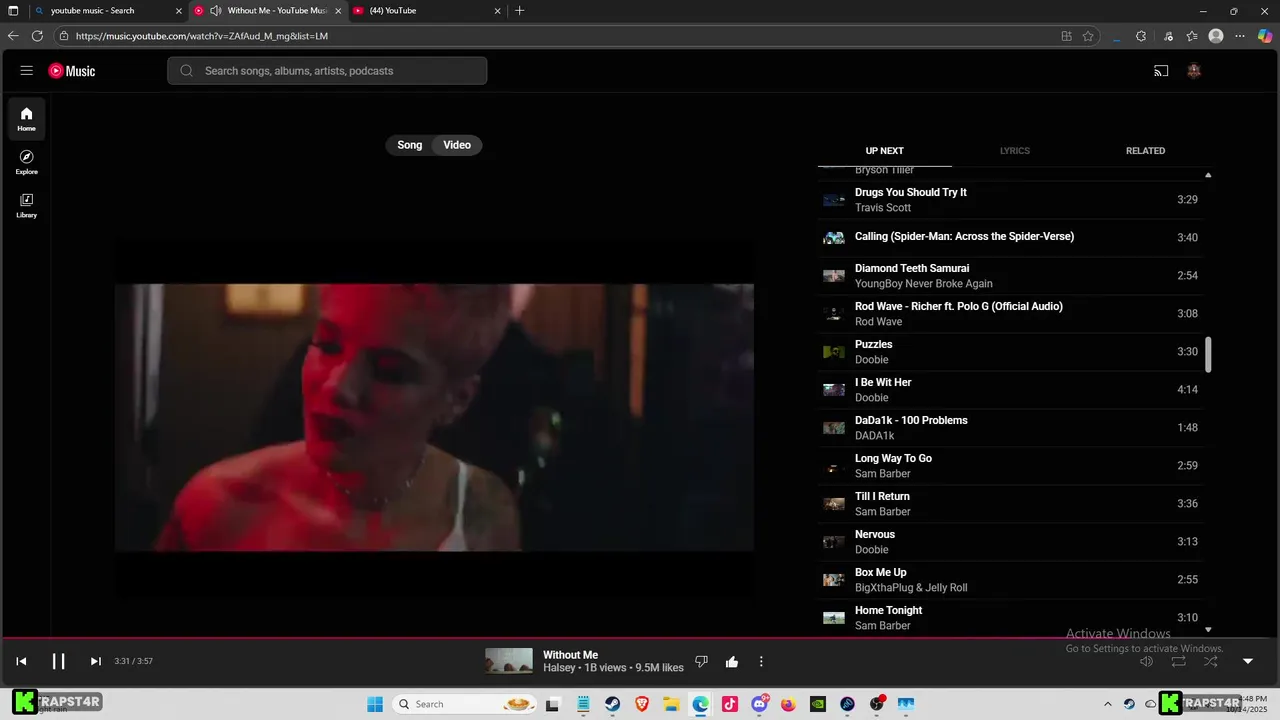Collapse the player page with the down arrow
1280x720 pixels.
click(x=1248, y=661)
